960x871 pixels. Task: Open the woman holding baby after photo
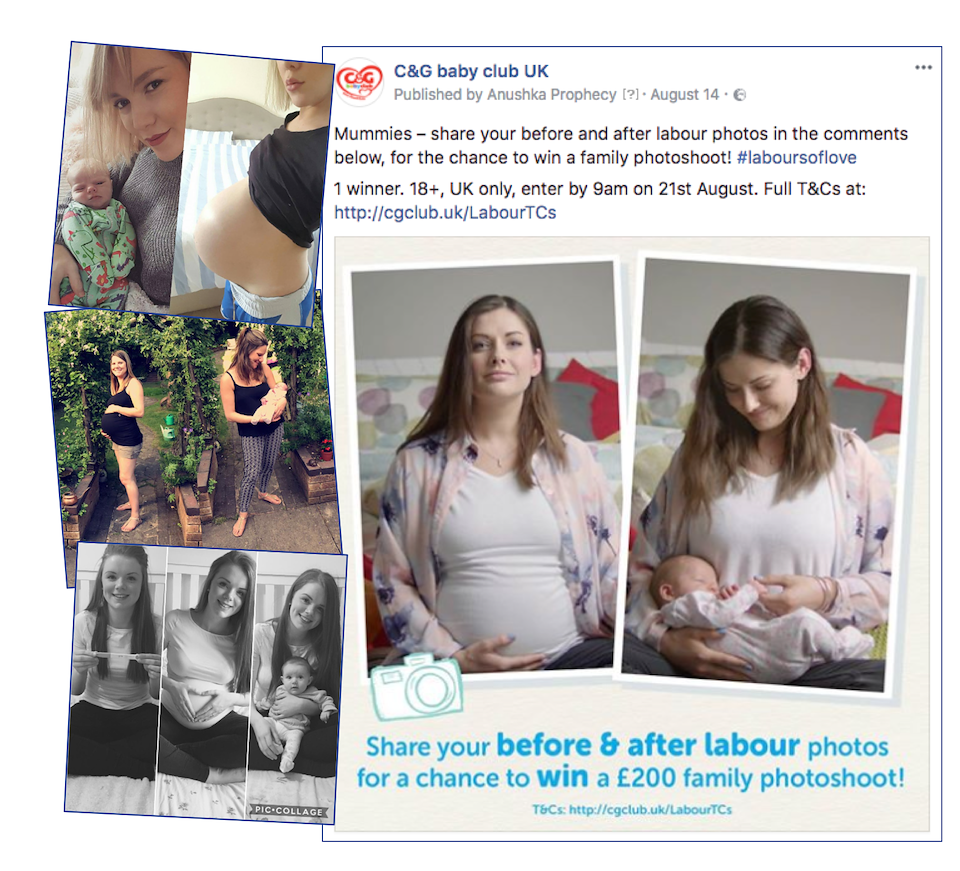765,474
